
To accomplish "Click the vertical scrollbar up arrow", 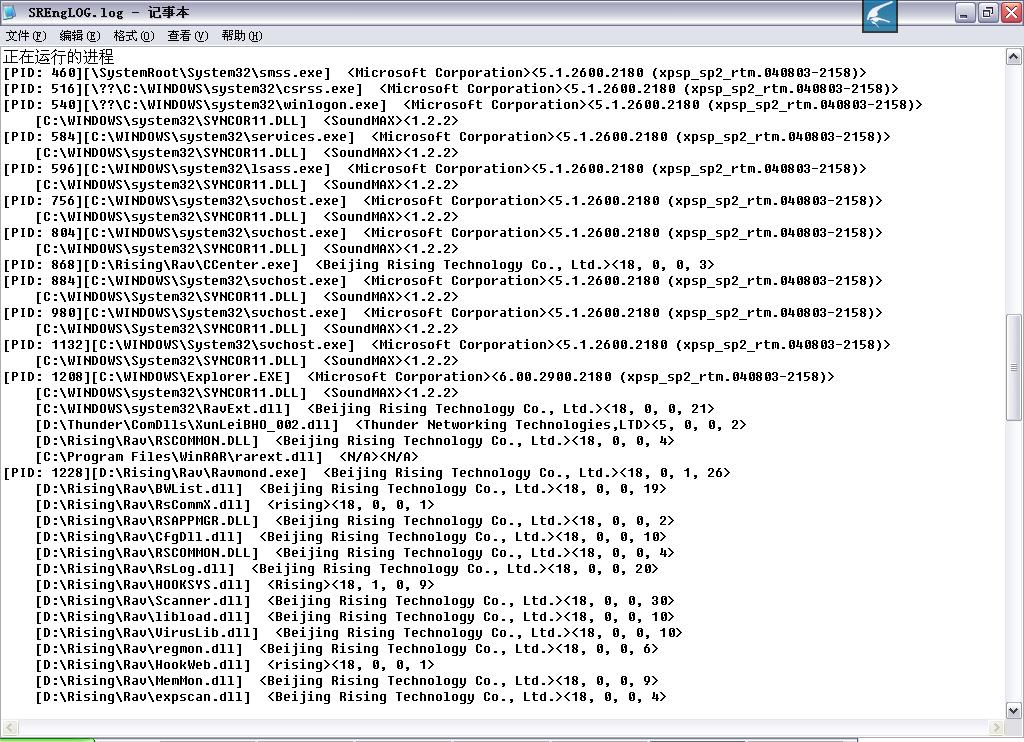I will point(1013,57).
